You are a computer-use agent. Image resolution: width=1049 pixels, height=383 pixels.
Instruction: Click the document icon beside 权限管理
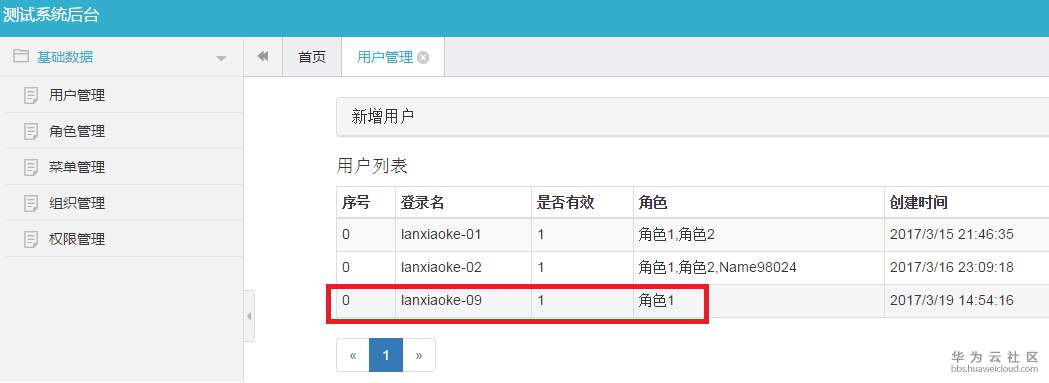click(31, 239)
